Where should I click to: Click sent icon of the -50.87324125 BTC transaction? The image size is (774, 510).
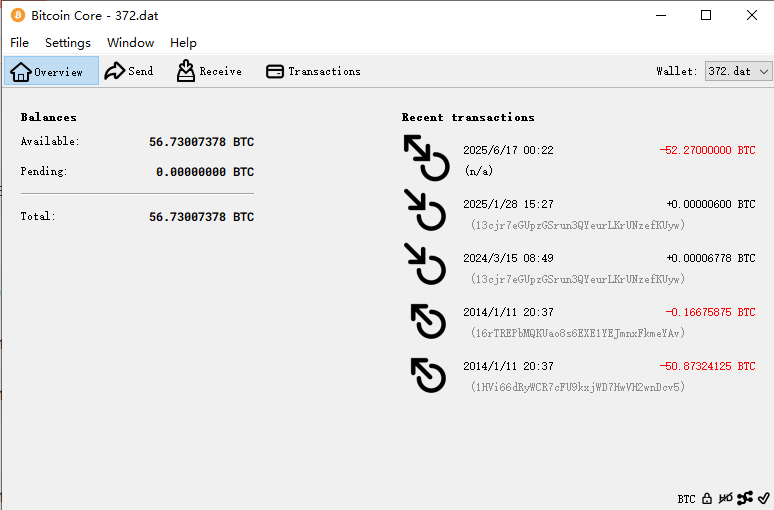tap(428, 375)
